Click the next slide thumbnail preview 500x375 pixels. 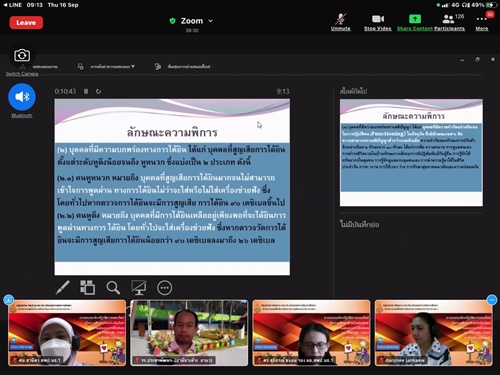411,152
